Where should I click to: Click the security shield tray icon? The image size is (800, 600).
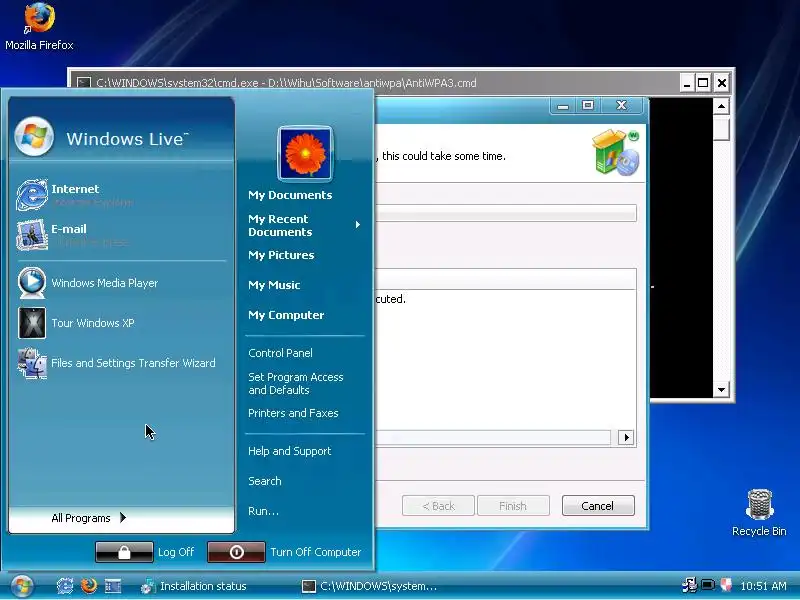click(x=726, y=585)
